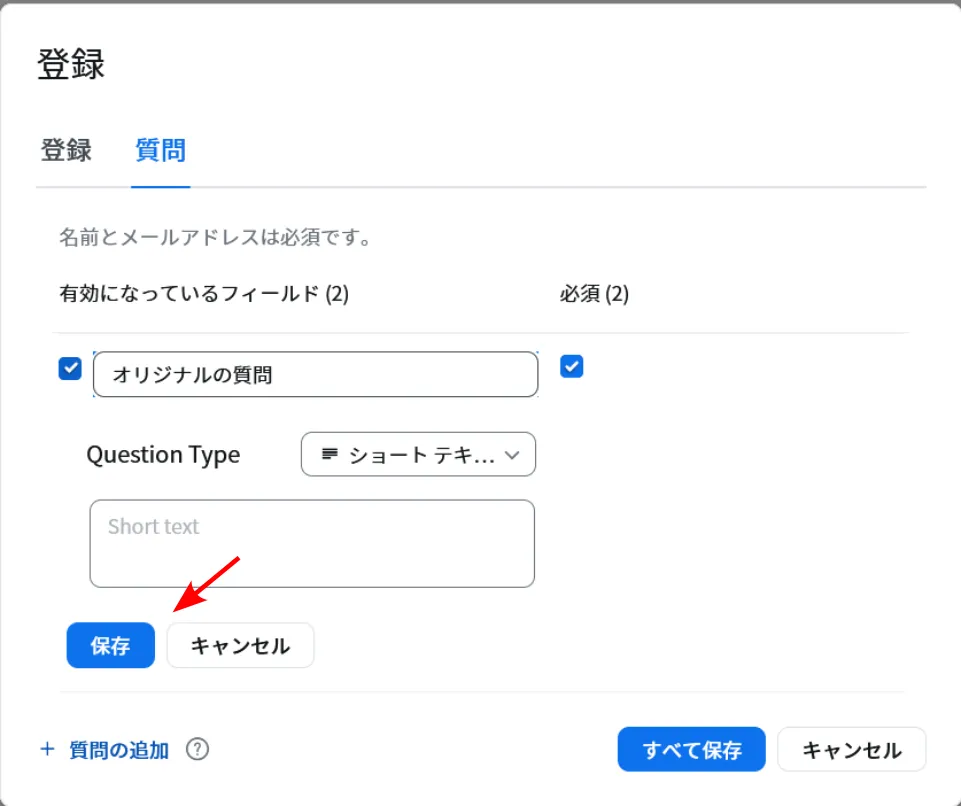961x806 pixels.
Task: Open the Question Type dropdown
Action: point(418,455)
